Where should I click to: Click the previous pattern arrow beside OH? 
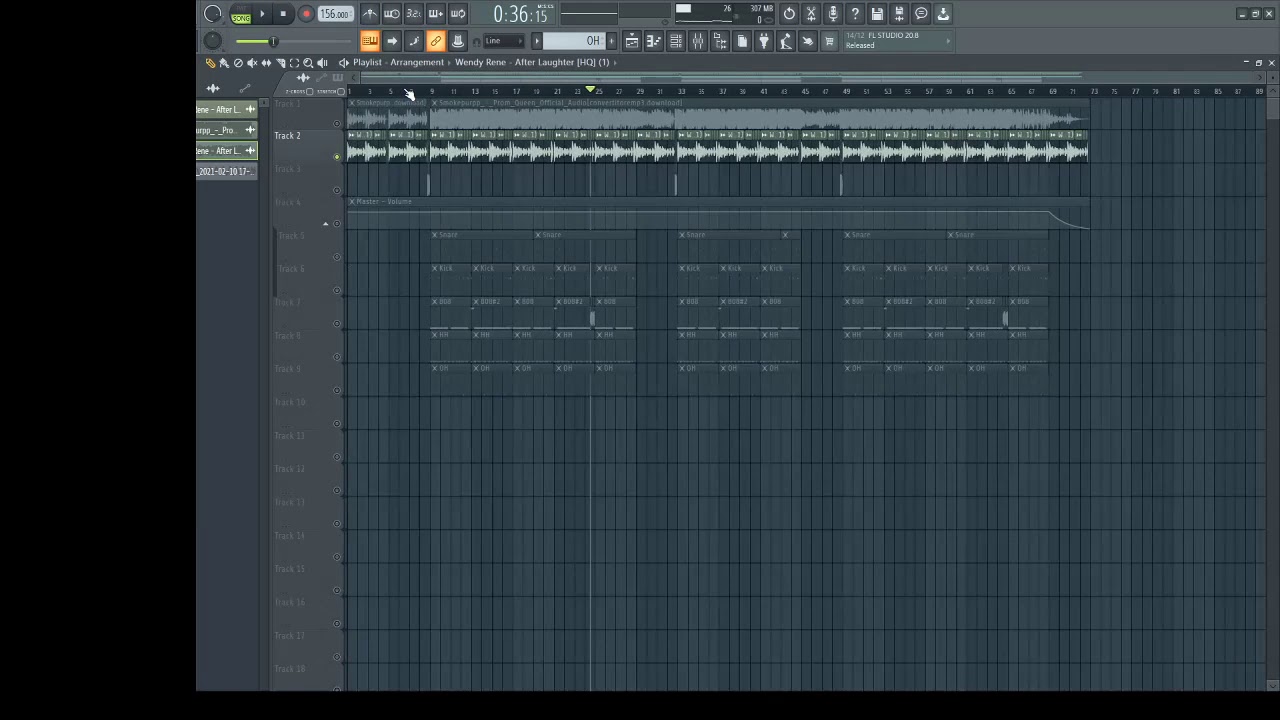pos(537,41)
